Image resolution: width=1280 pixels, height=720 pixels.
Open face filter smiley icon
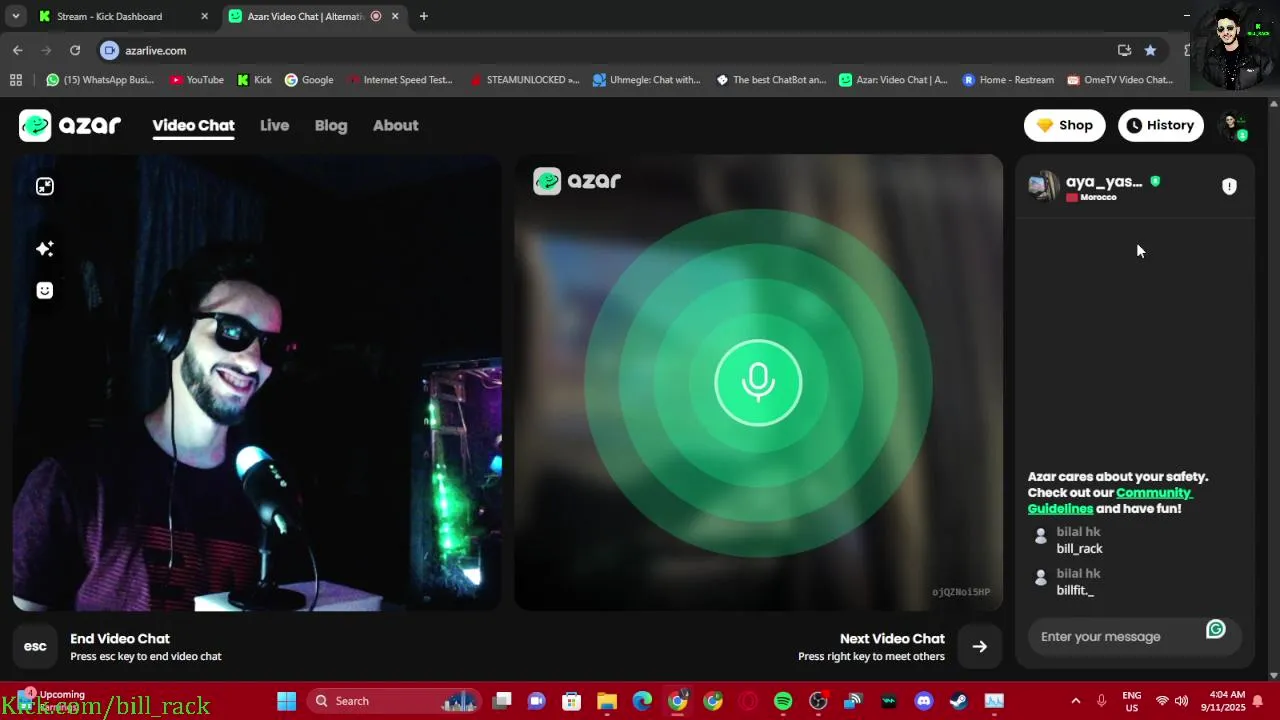click(45, 291)
